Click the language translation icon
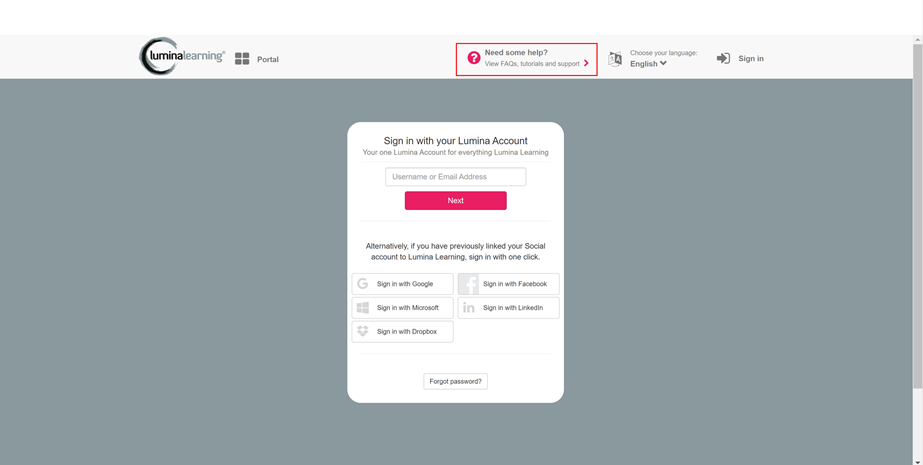 615,59
